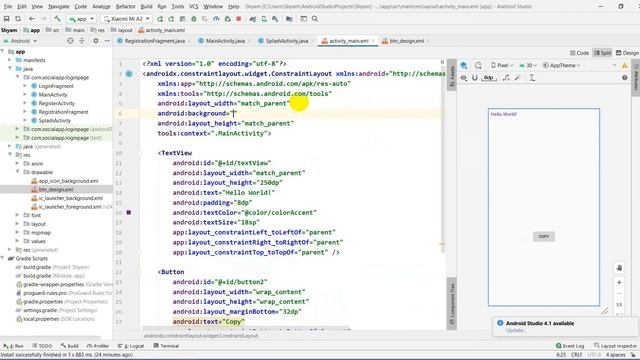Open the API 30 version dropdown
This screenshot has width=640, height=360.
click(x=528, y=65)
